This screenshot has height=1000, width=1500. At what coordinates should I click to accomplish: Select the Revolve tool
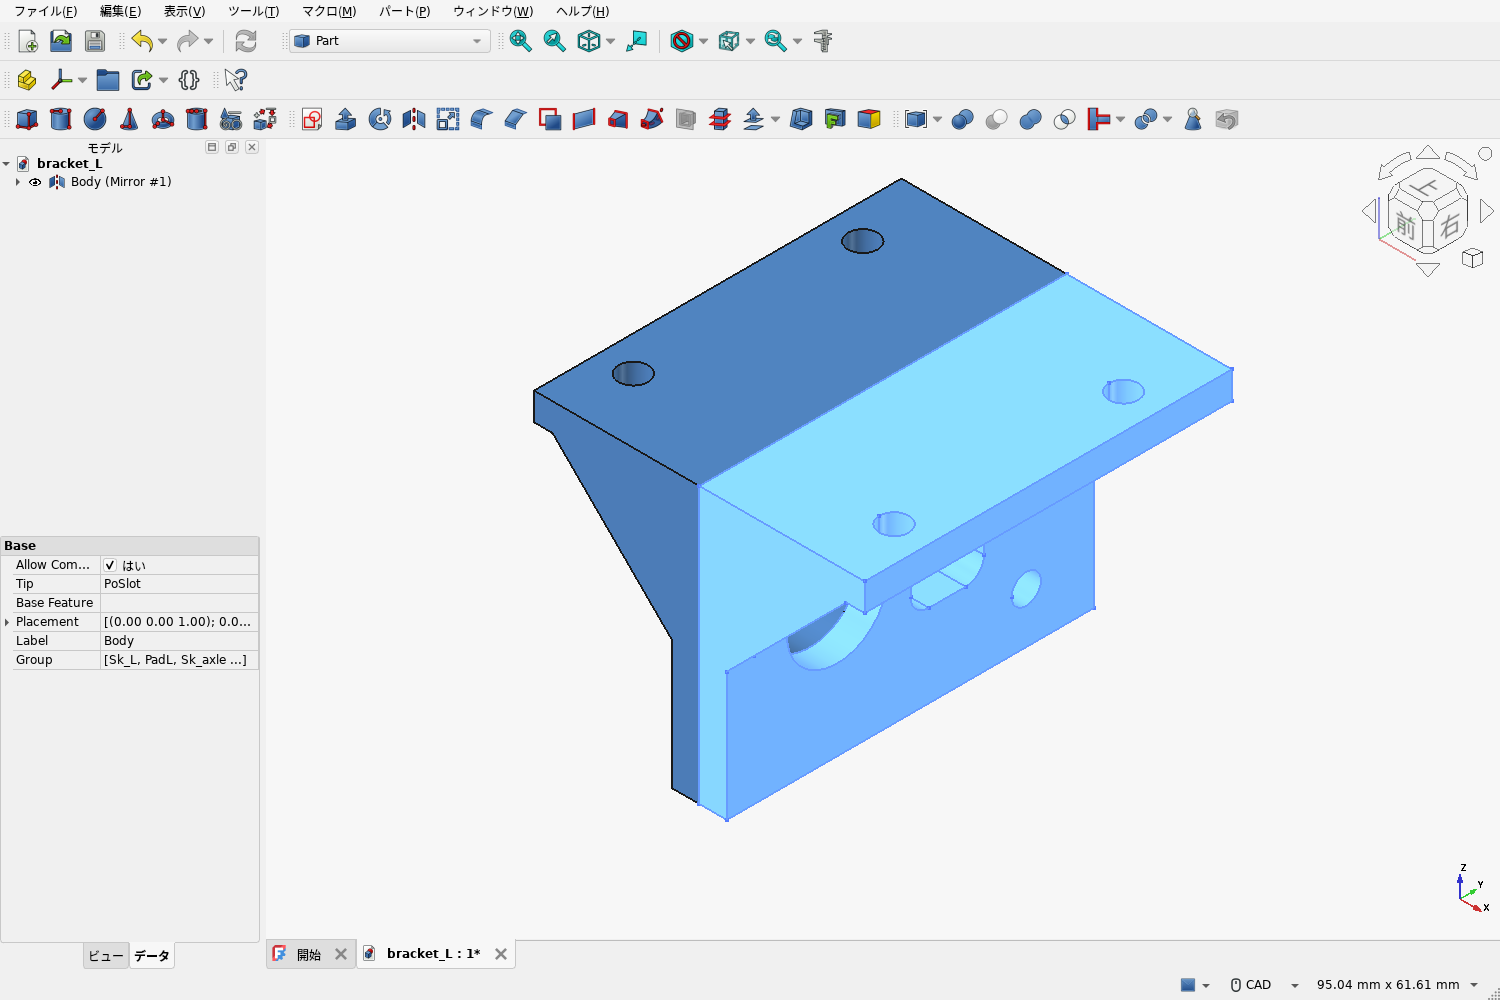click(x=380, y=120)
